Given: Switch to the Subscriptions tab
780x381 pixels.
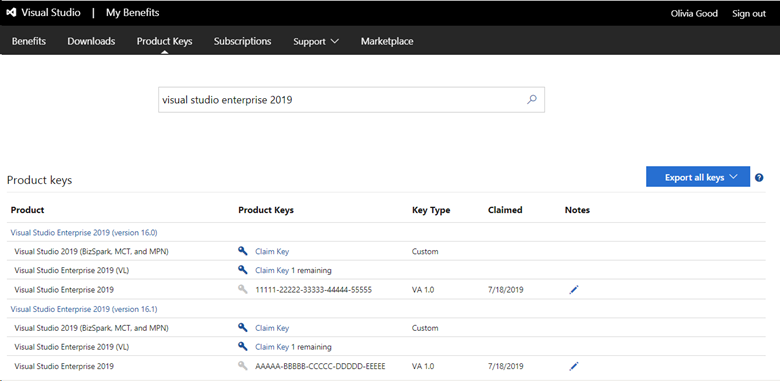Looking at the screenshot, I should click(242, 41).
